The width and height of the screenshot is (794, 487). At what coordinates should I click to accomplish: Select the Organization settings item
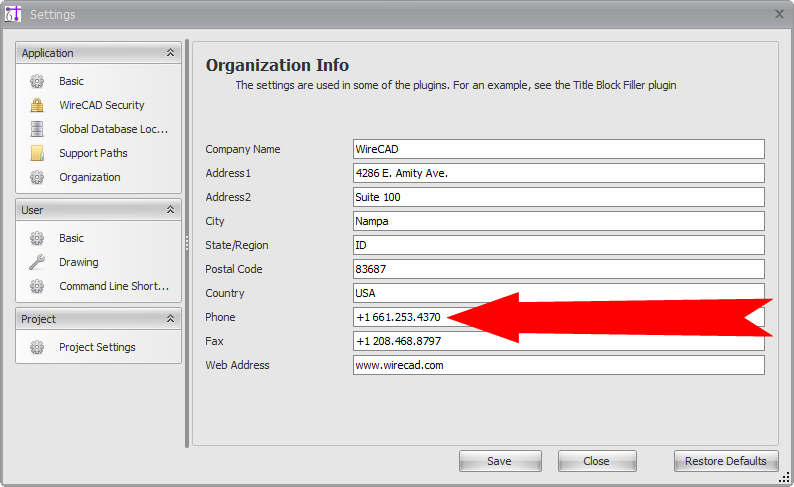point(90,177)
